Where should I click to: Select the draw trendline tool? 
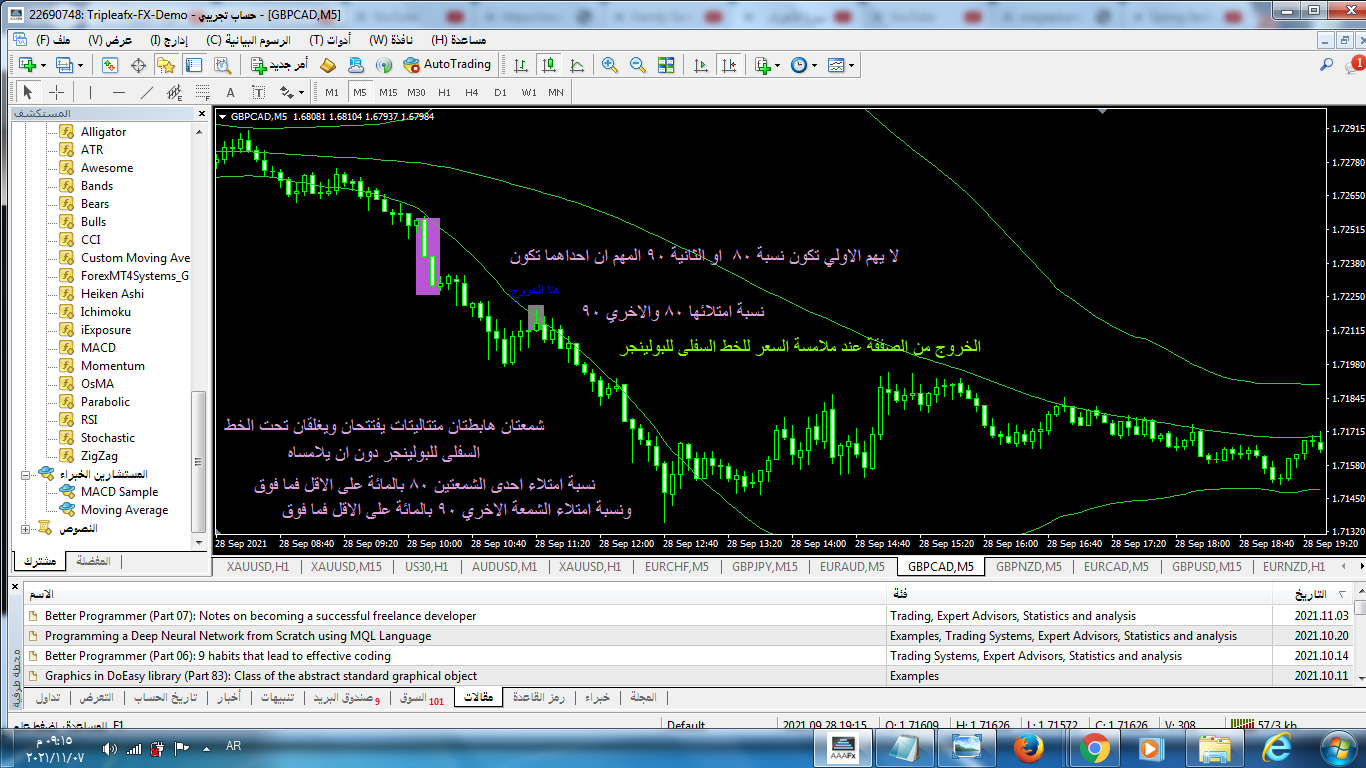click(x=147, y=93)
